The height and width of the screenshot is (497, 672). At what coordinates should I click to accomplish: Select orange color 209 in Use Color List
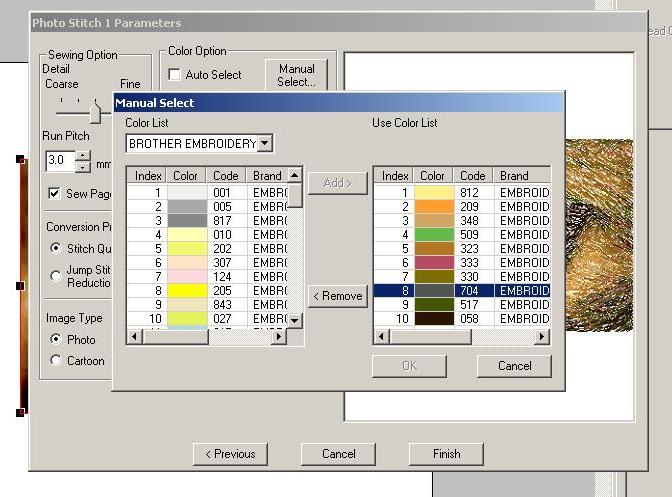[434, 206]
